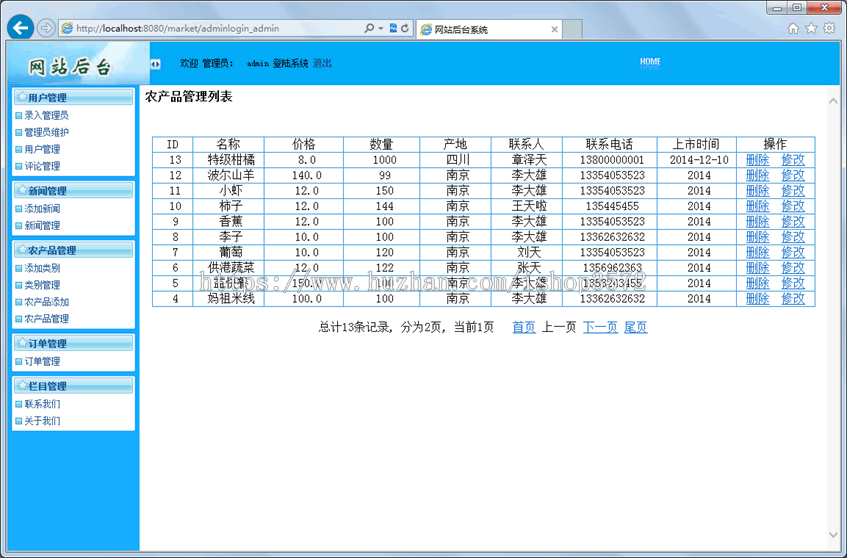Select the 网站后台系统 browser tab
847x558 pixels.
pos(489,30)
